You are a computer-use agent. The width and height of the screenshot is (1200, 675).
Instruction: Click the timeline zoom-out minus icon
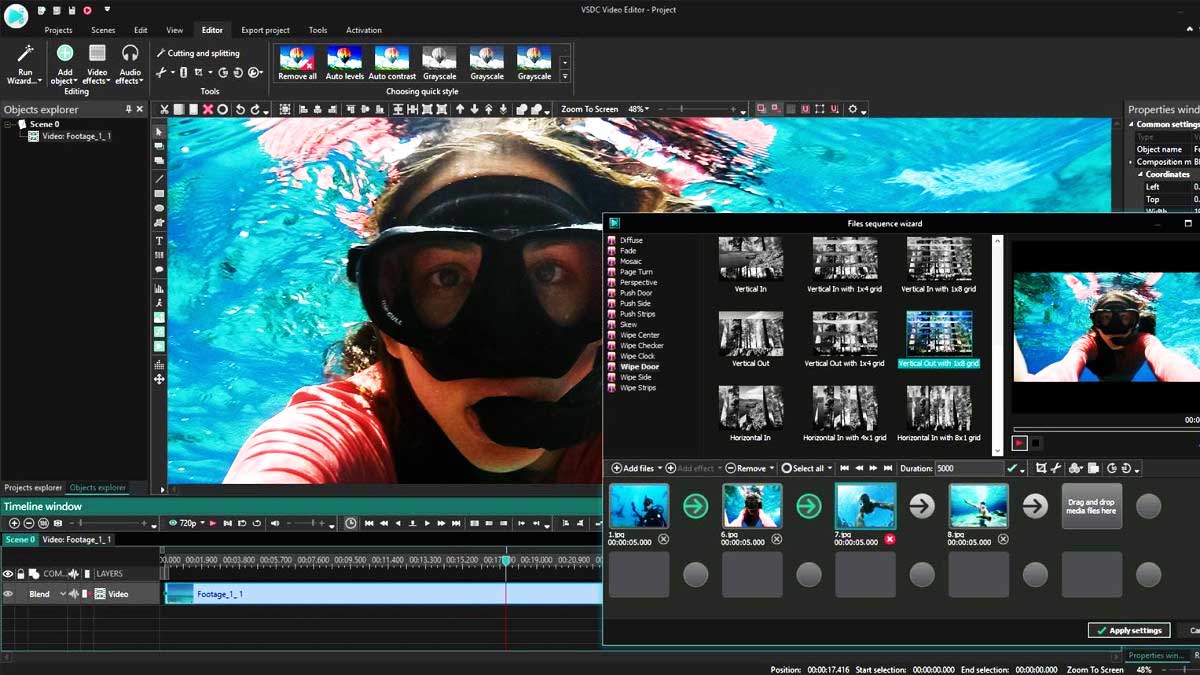click(x=29, y=523)
